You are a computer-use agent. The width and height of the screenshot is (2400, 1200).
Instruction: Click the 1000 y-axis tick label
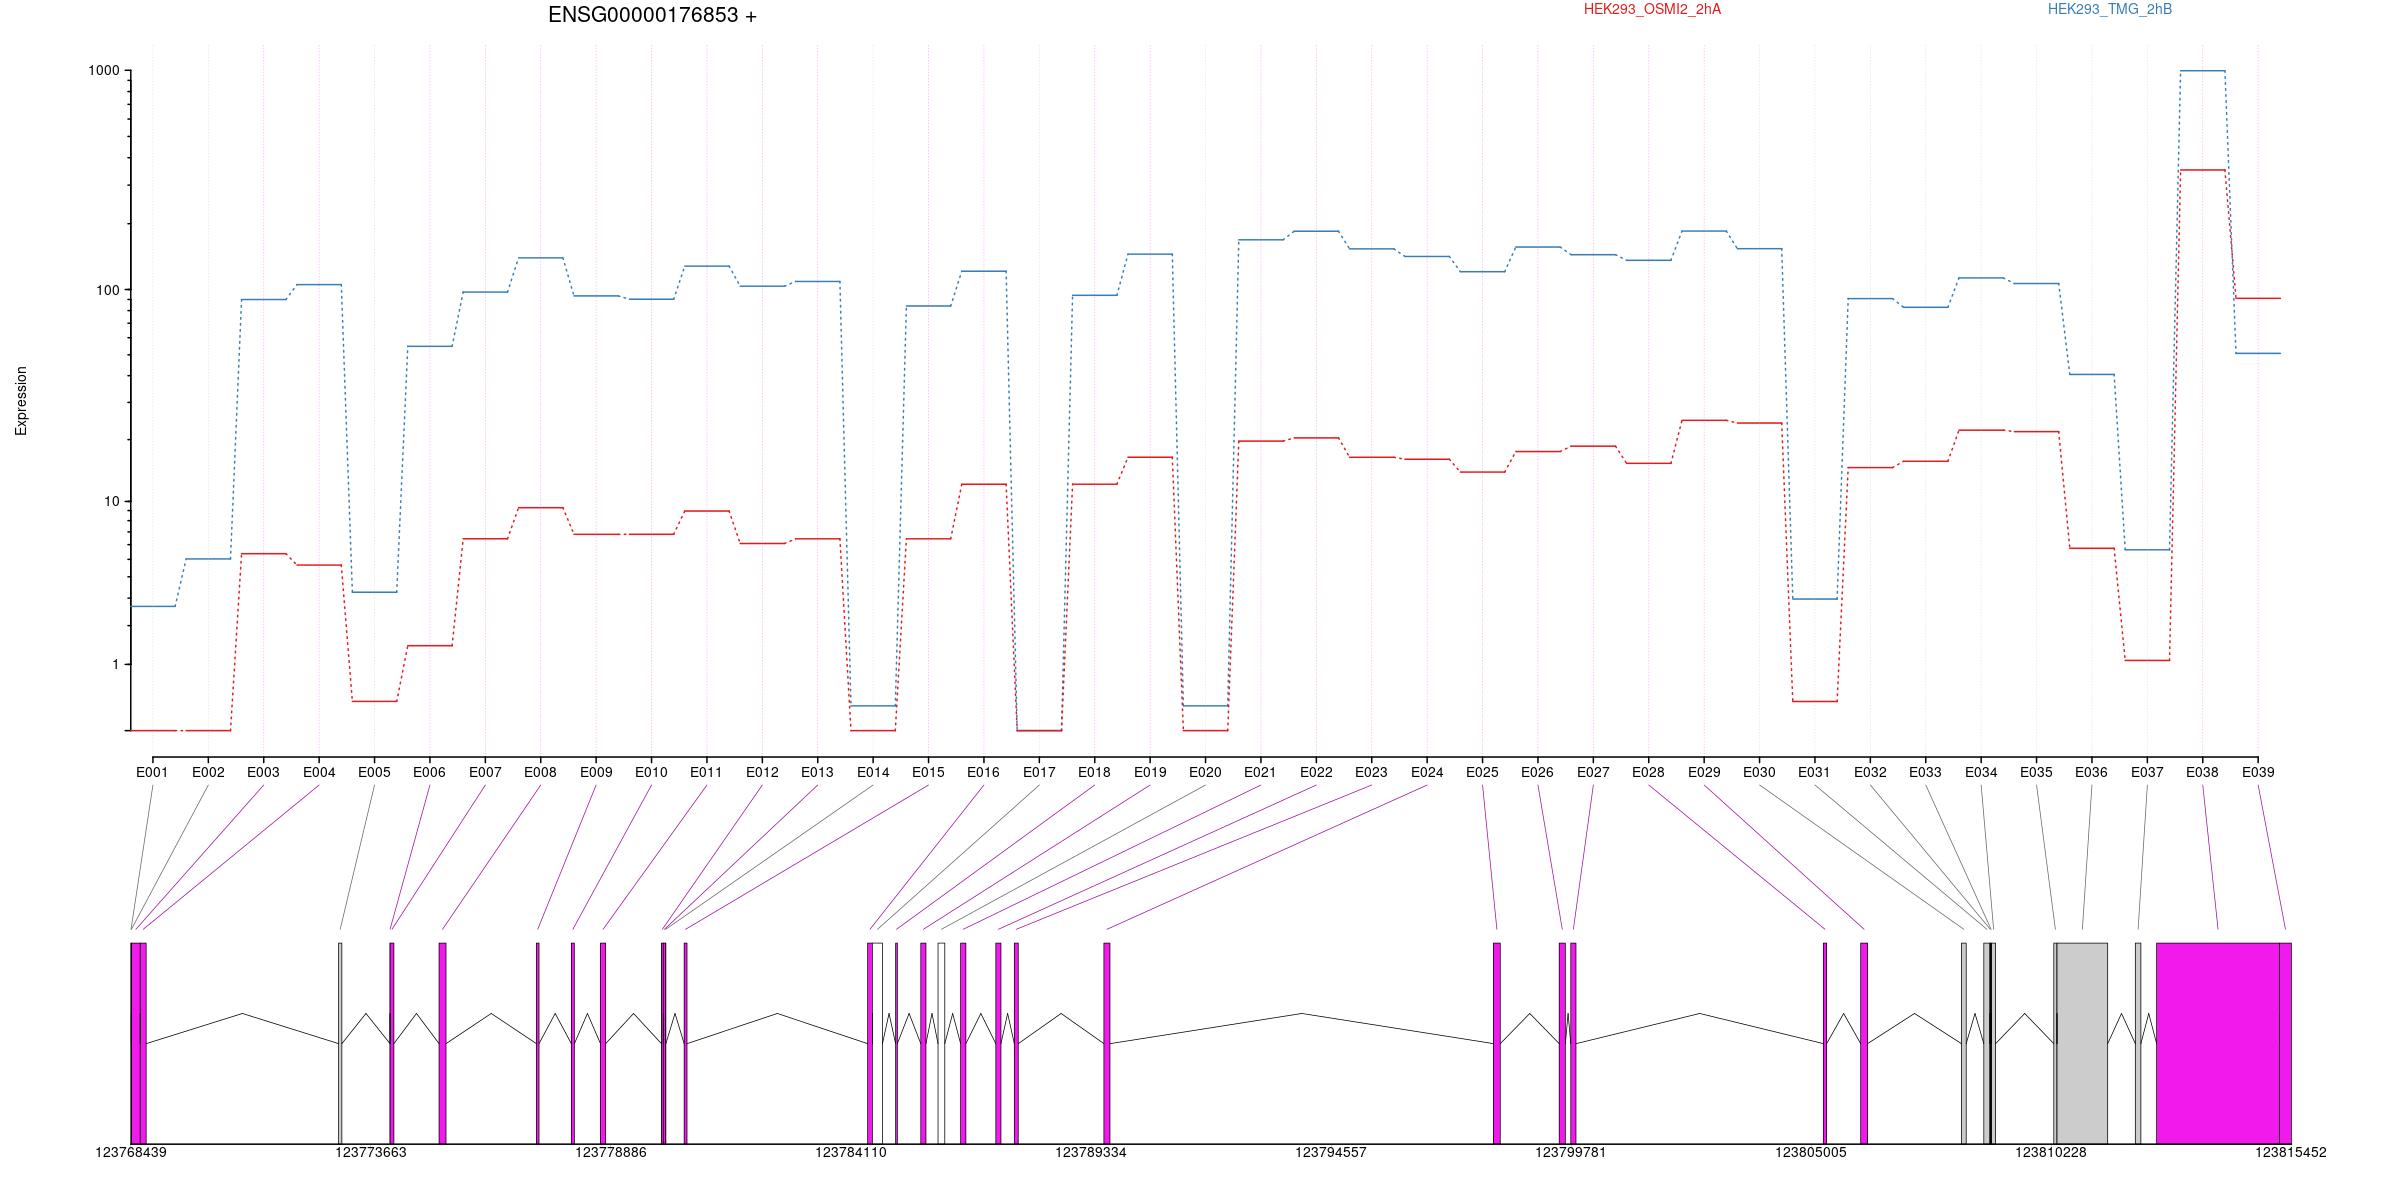click(104, 71)
